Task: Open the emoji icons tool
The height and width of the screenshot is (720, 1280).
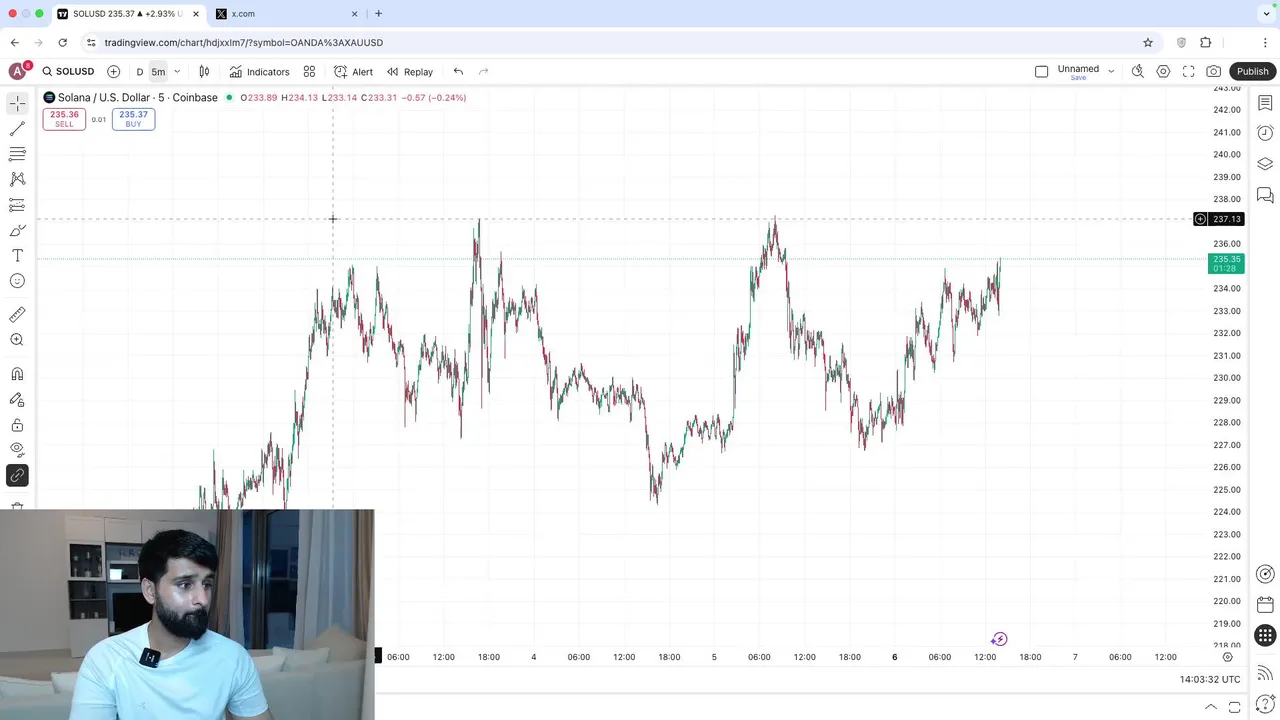Action: click(17, 281)
